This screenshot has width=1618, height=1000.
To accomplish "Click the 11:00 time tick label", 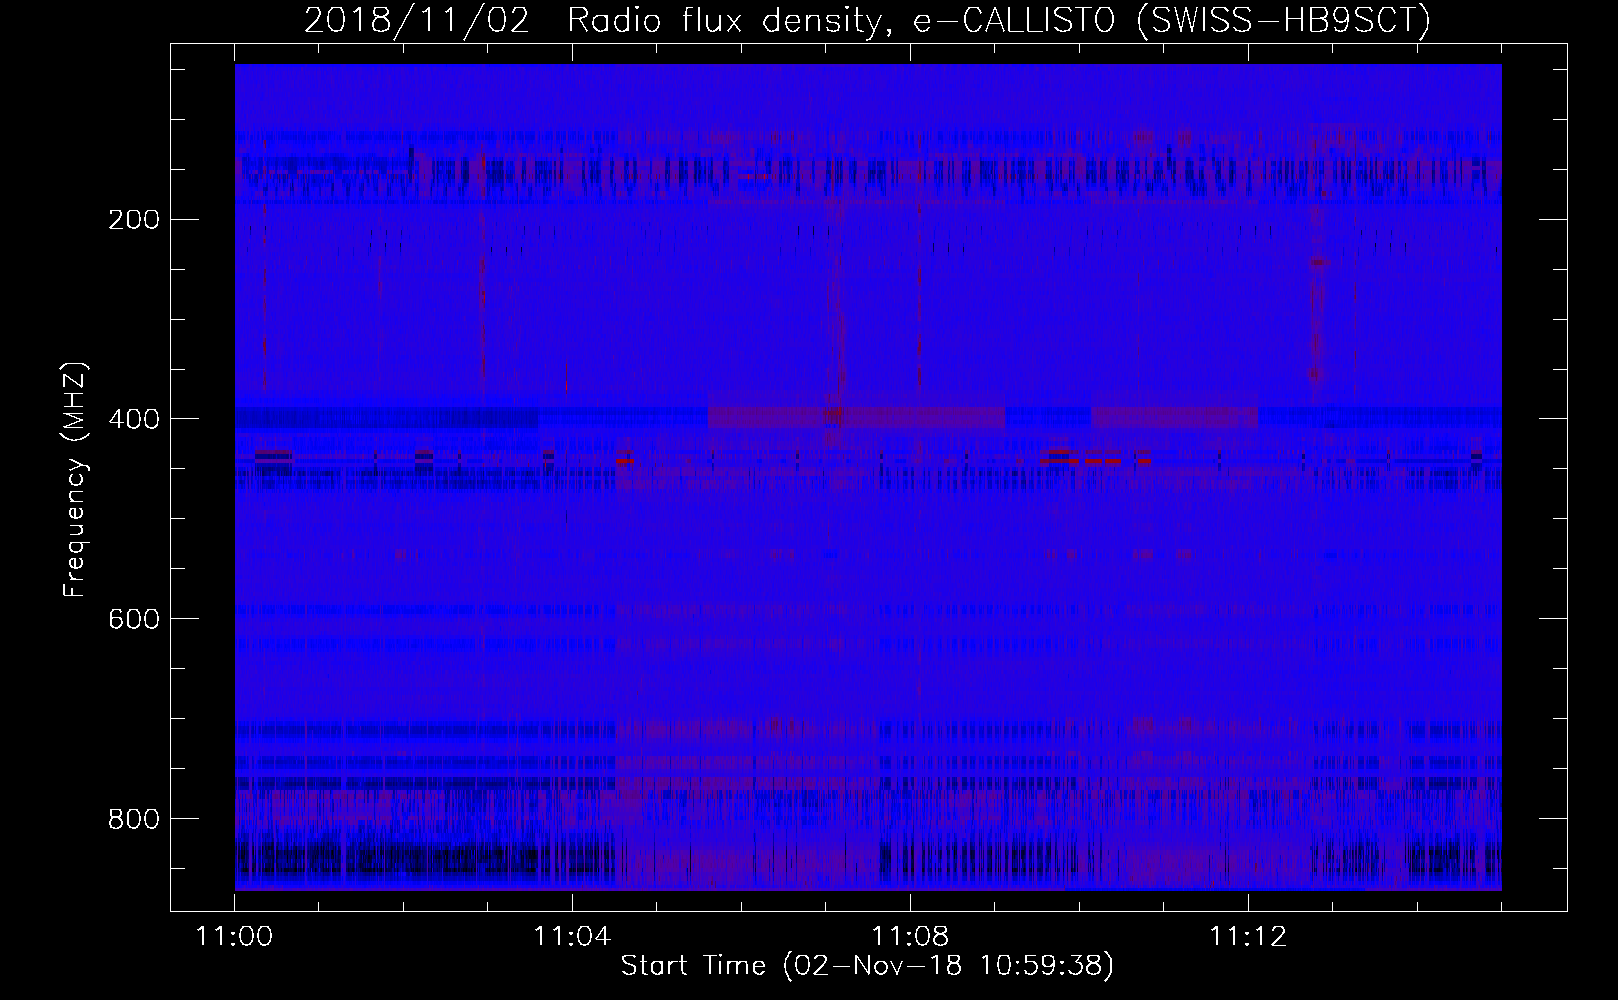I will (234, 937).
